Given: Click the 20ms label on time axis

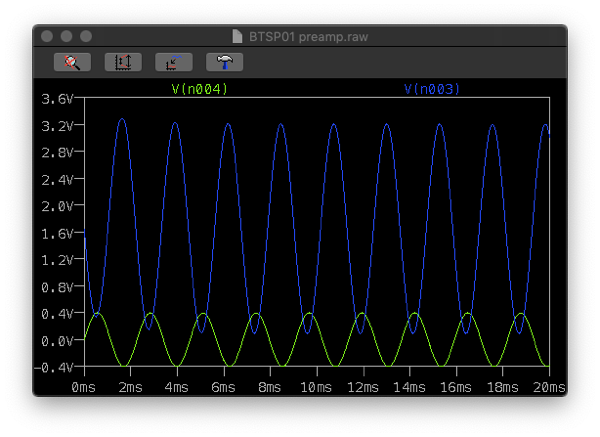Looking at the screenshot, I should coord(549,386).
